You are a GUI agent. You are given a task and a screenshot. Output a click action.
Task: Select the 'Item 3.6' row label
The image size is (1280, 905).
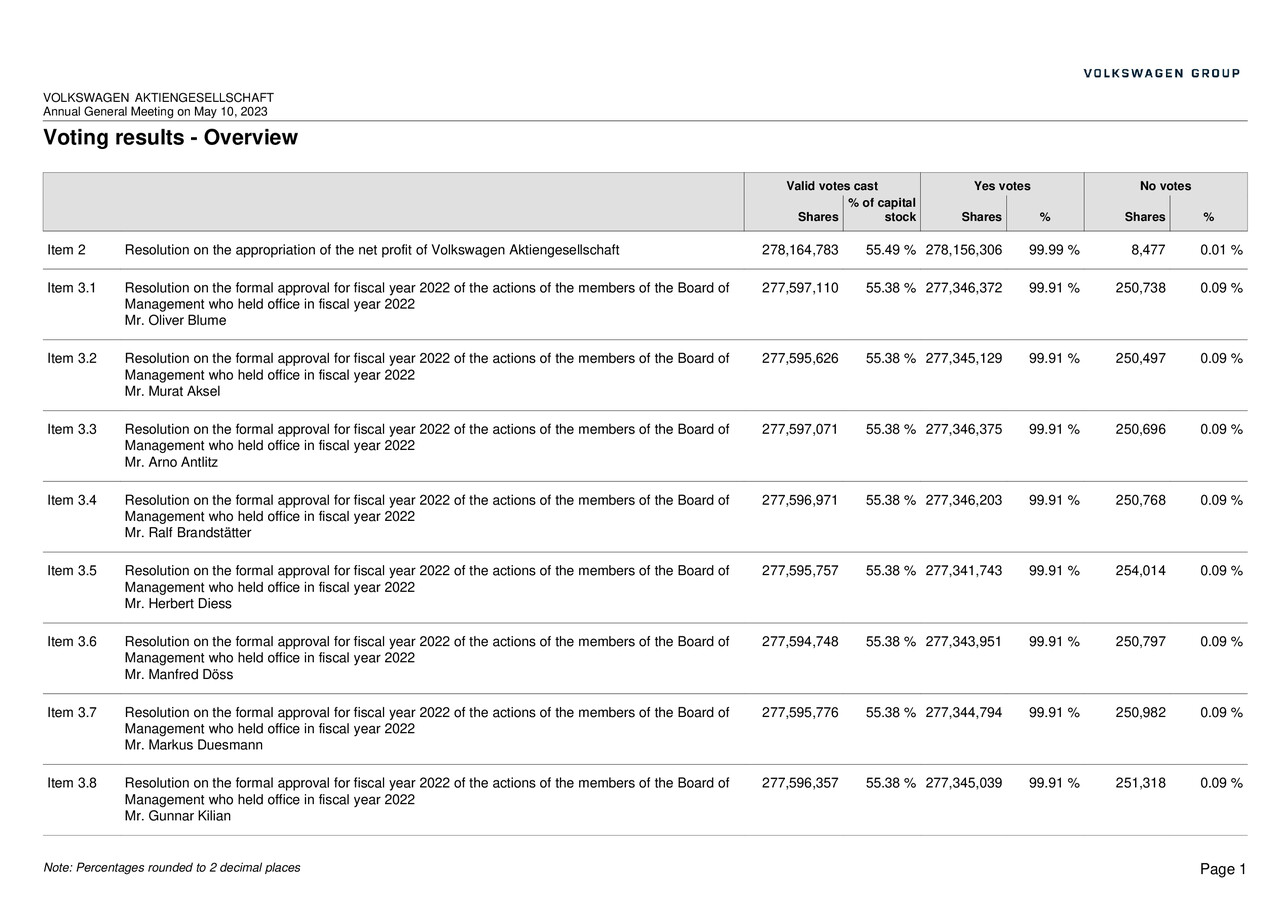click(x=72, y=643)
